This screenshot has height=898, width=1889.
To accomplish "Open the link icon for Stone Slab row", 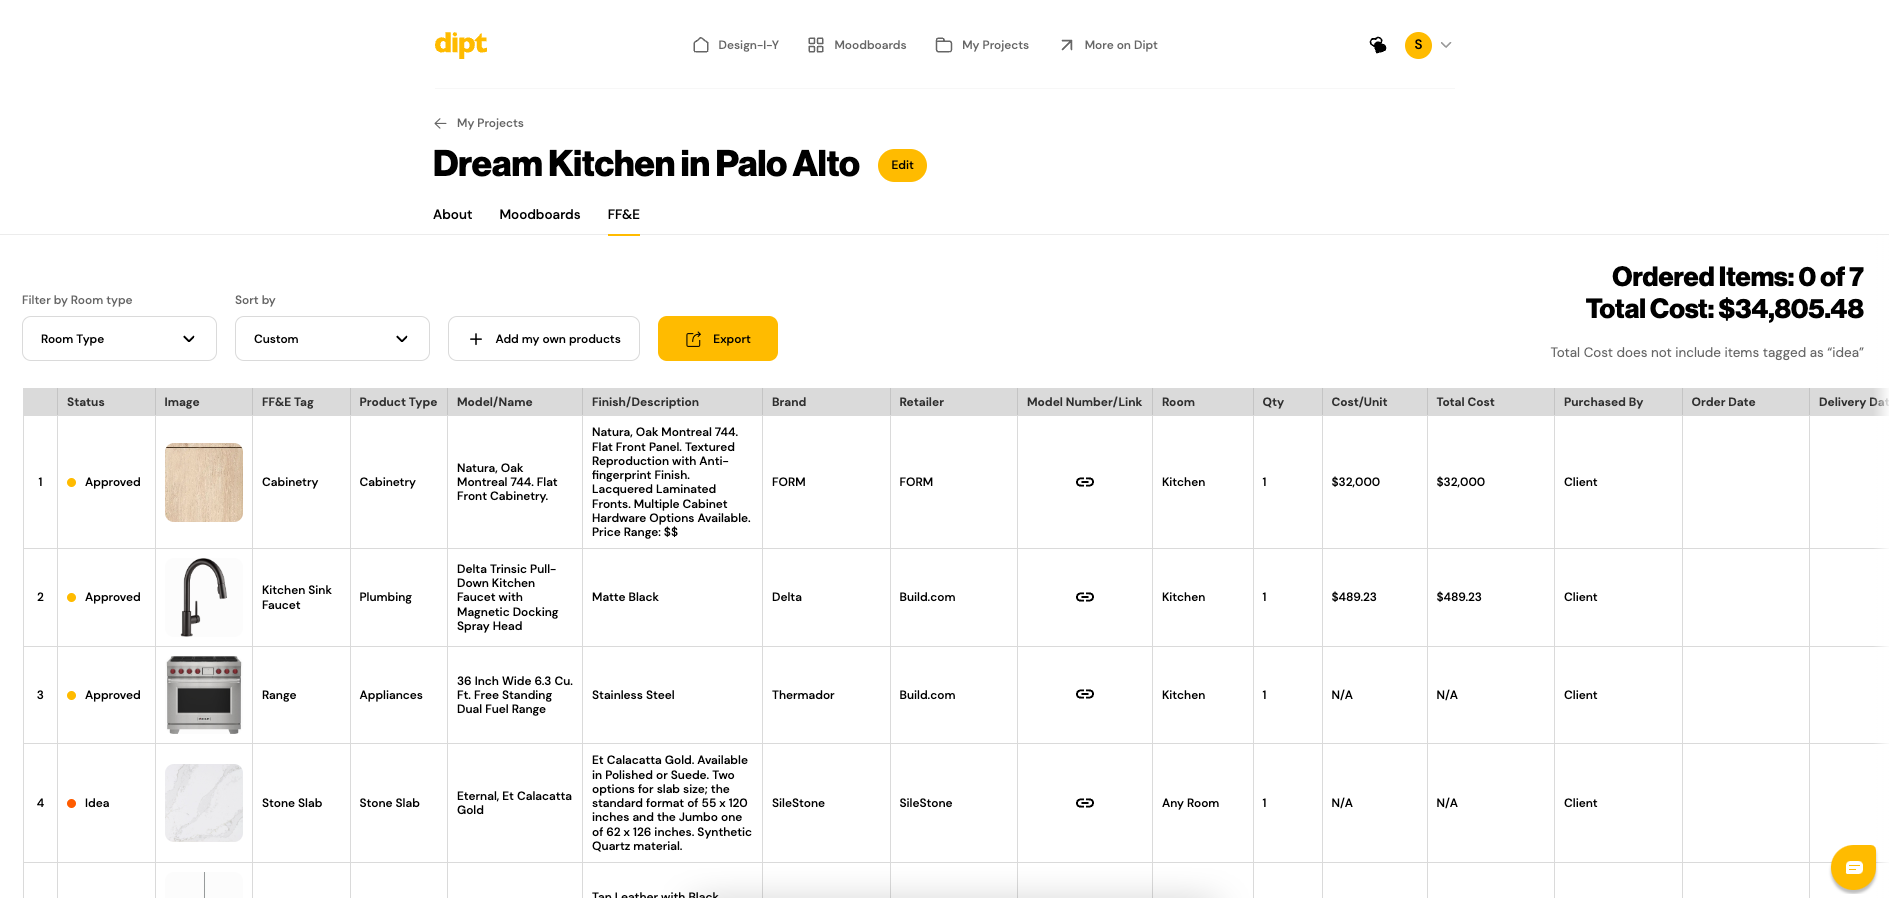I will click(1084, 803).
